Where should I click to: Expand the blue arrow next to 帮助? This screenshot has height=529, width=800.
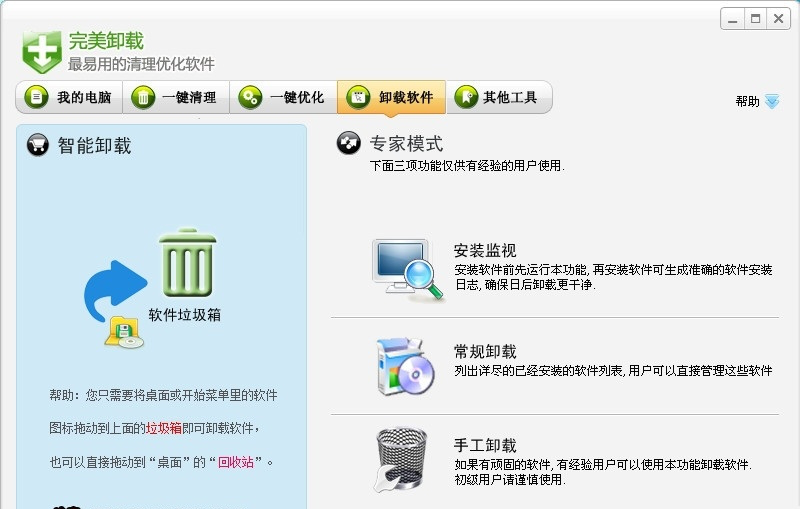[772, 101]
